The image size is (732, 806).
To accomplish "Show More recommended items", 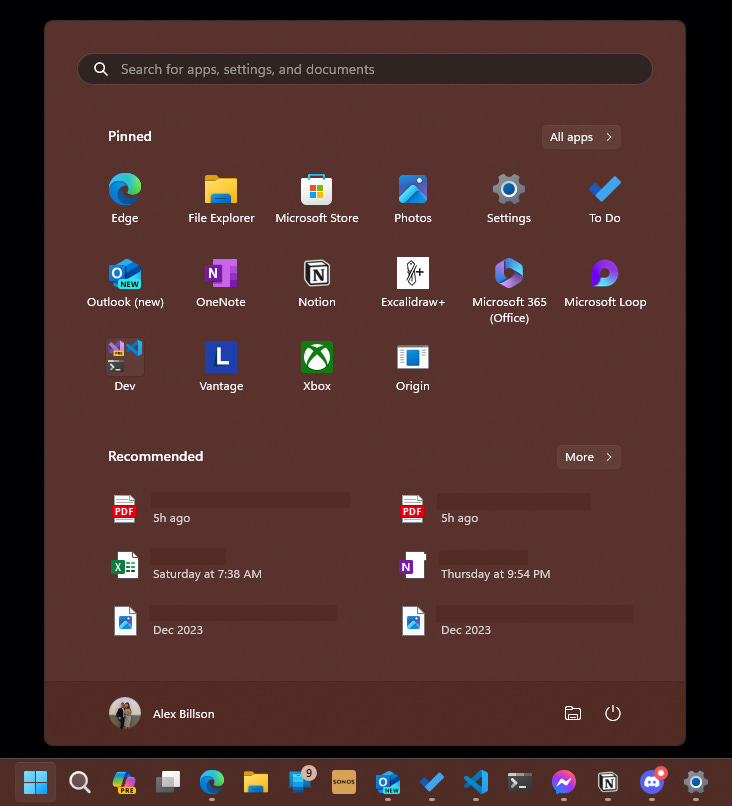I will click(x=588, y=457).
